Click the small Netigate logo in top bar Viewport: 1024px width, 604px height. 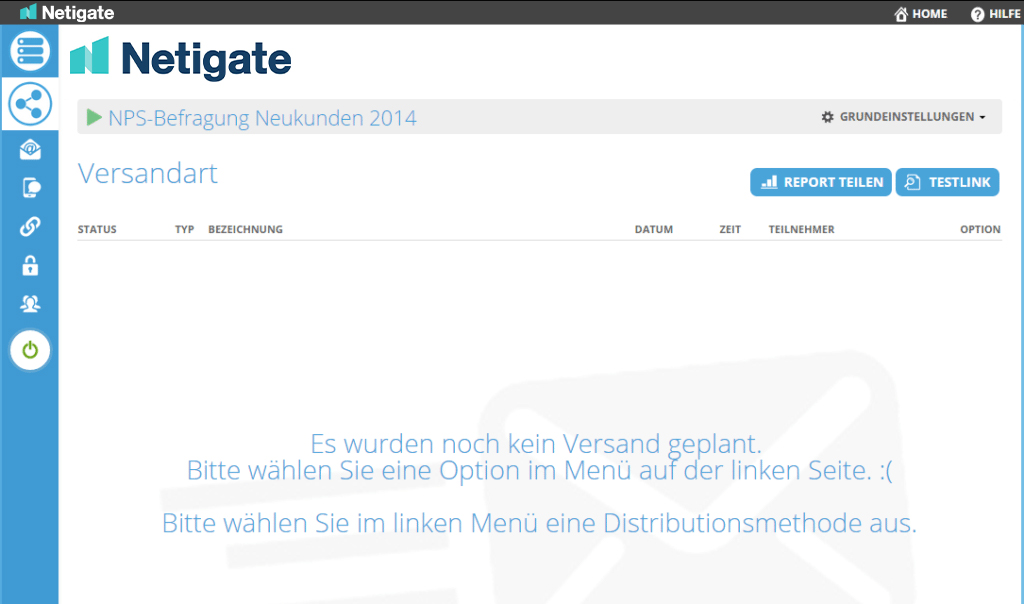tap(67, 12)
